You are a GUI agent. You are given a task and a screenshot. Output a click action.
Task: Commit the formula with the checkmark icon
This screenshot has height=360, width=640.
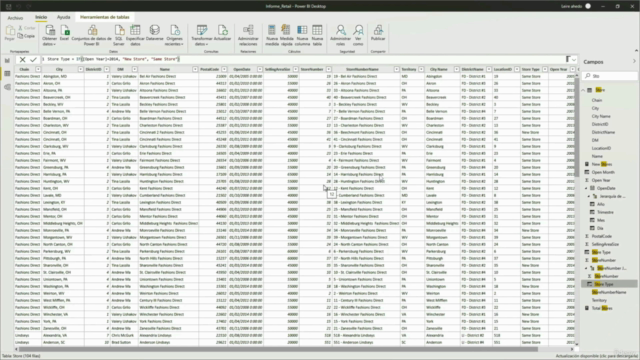point(33,60)
